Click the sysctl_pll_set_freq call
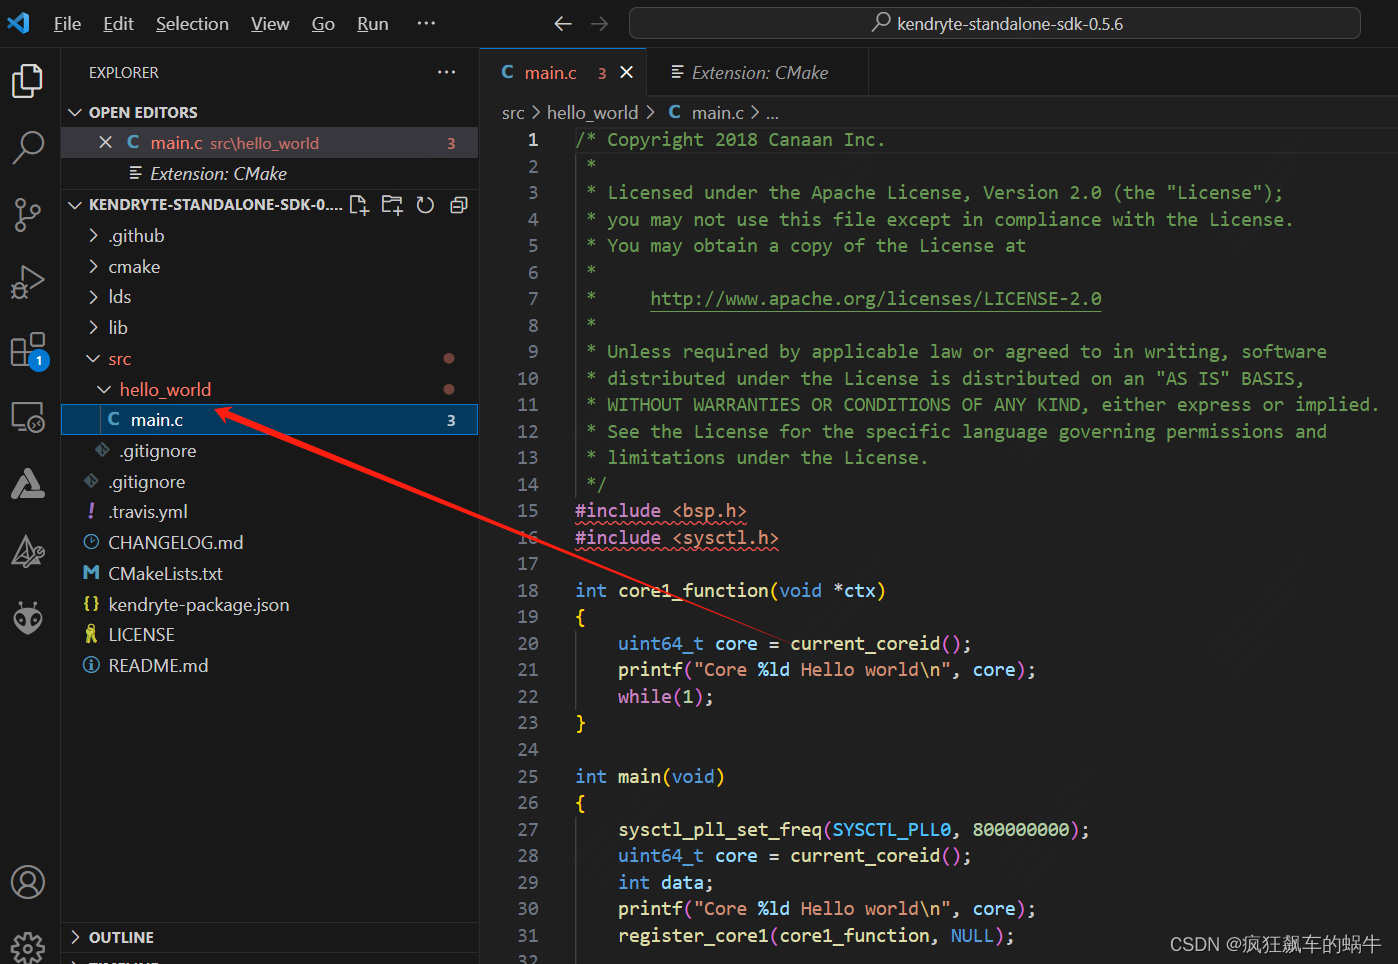This screenshot has height=964, width=1398. (854, 830)
